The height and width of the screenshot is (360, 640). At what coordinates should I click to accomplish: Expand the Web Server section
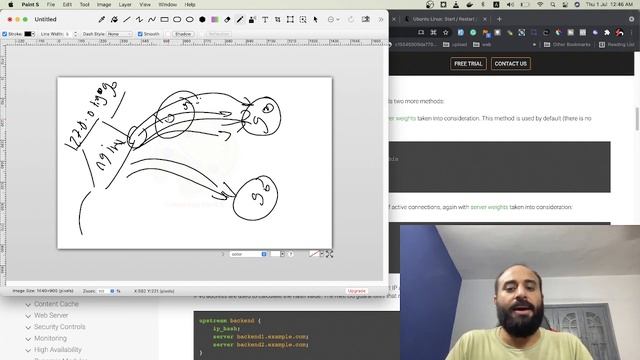[x=47, y=316]
